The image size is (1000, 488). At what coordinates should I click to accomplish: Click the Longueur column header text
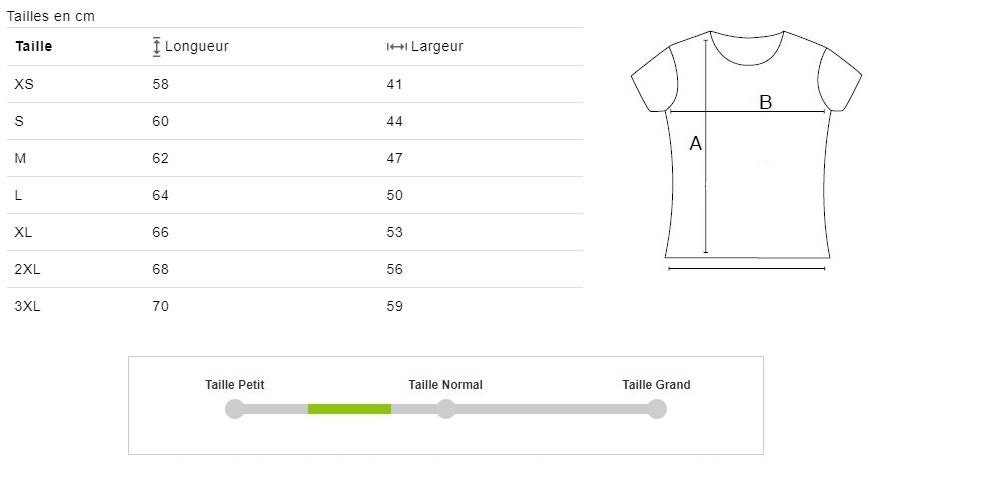(196, 47)
